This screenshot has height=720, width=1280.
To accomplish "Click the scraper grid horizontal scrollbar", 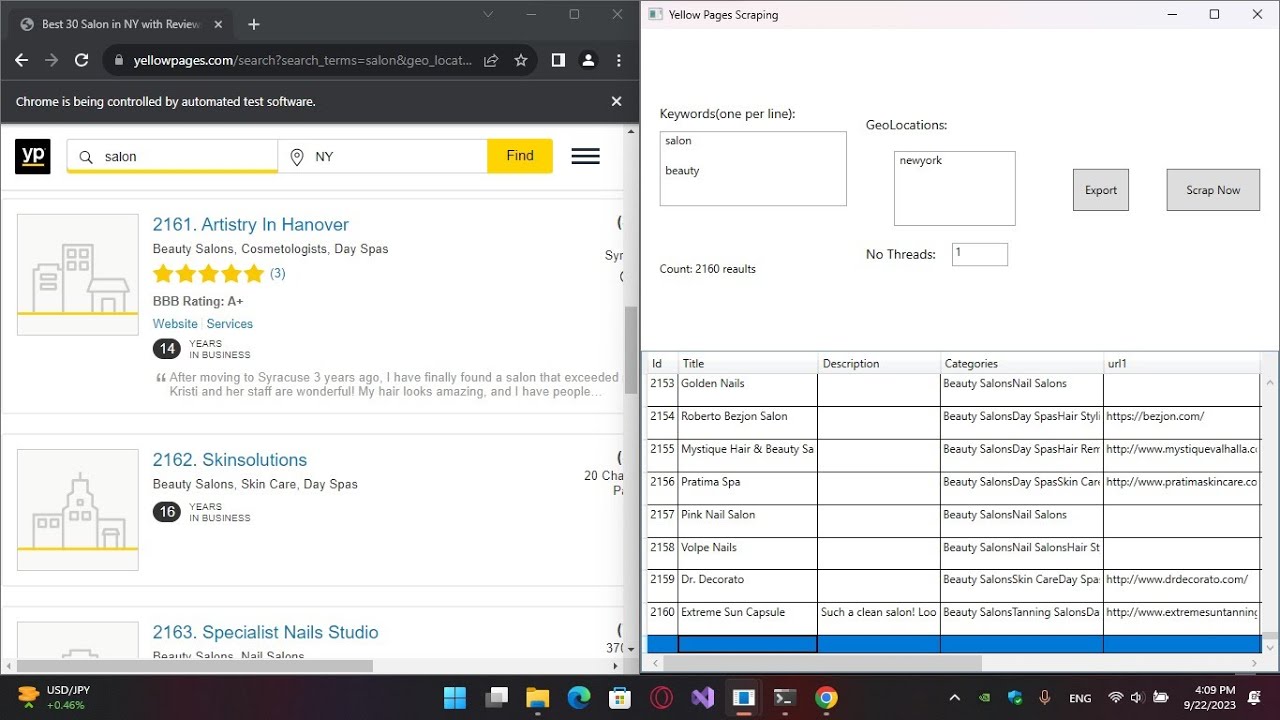I will click(x=822, y=663).
